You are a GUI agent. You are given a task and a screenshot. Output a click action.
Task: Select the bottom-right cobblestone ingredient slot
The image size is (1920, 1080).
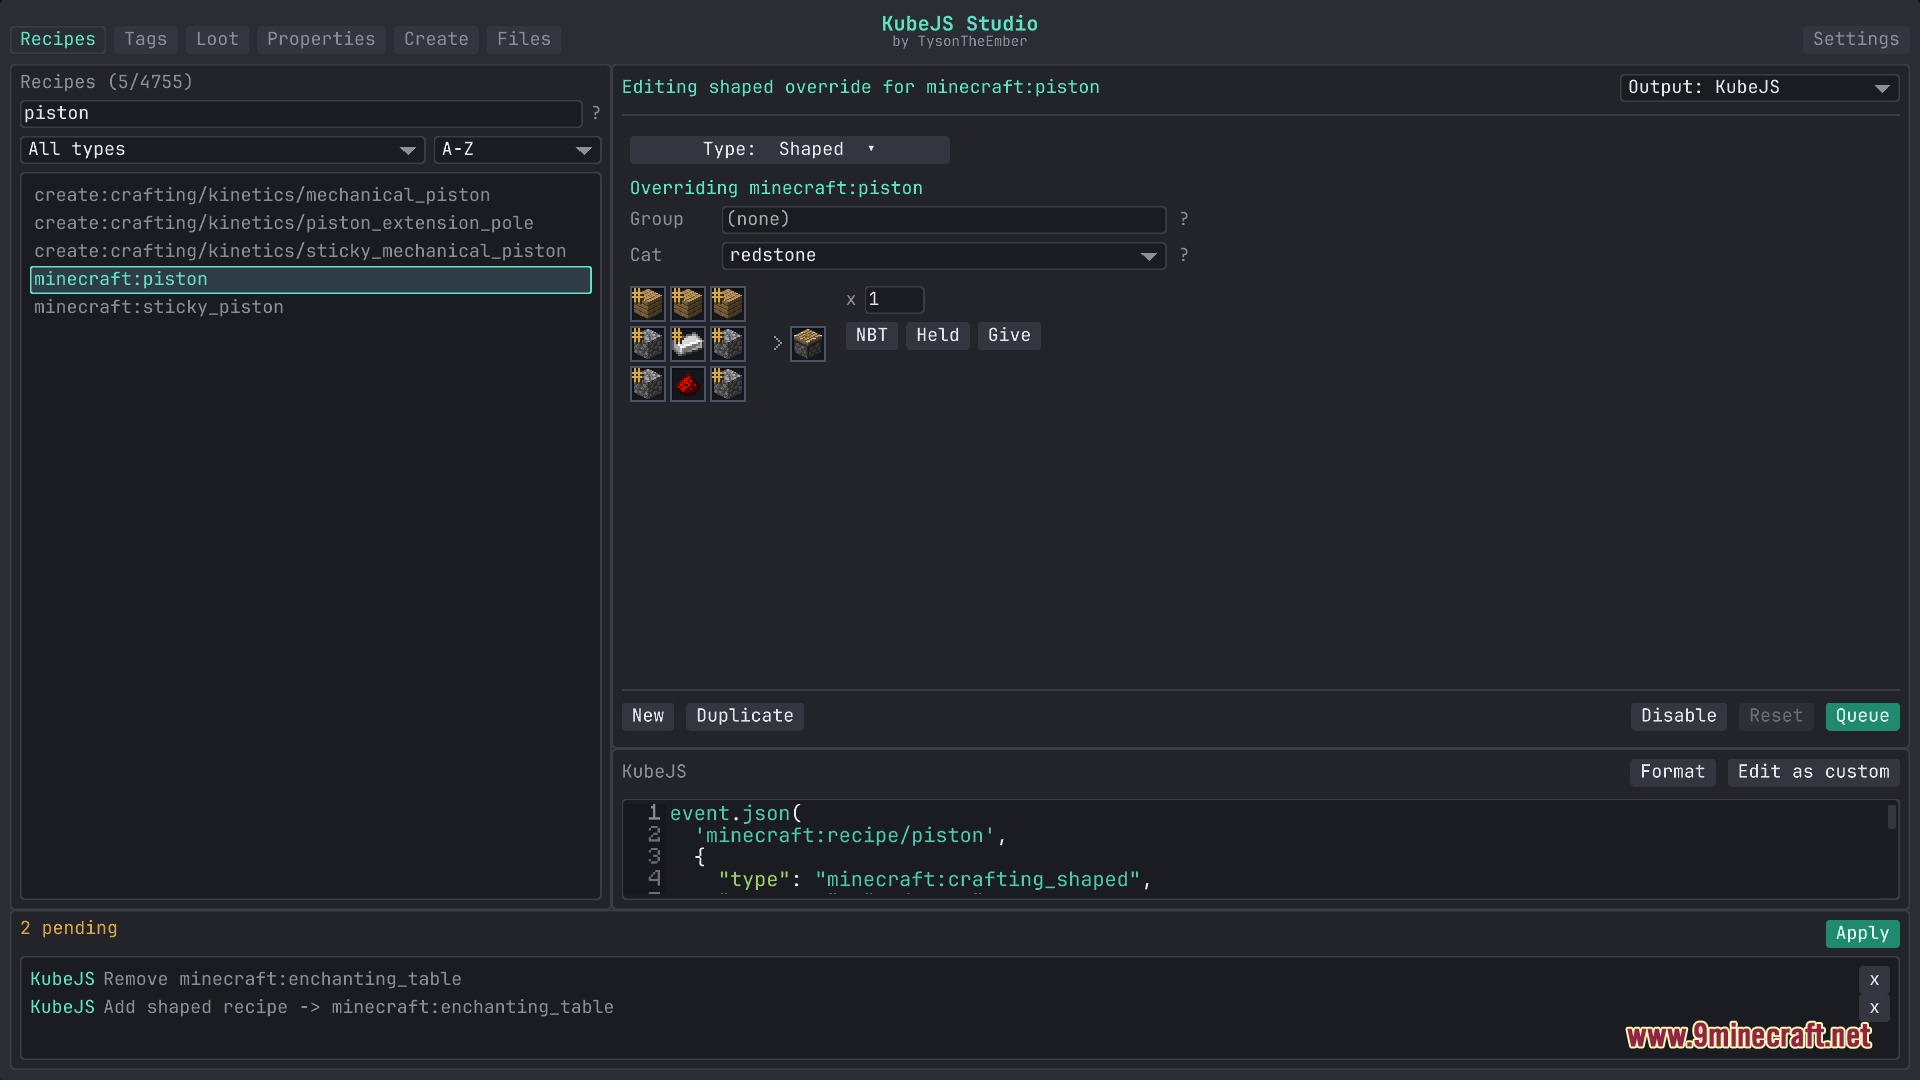pos(728,384)
